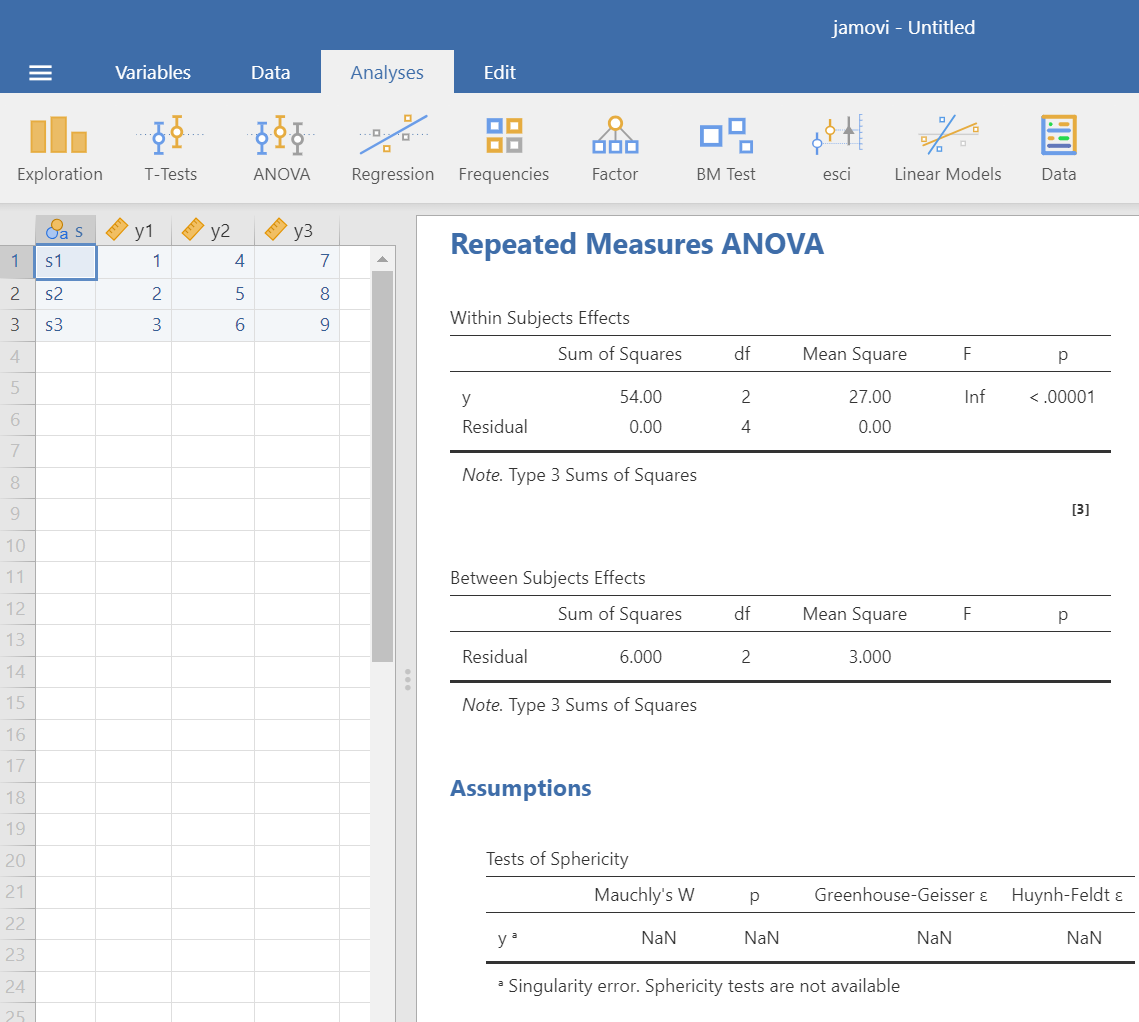This screenshot has height=1022, width=1139.
Task: Open the hamburger main menu
Action: tap(41, 73)
